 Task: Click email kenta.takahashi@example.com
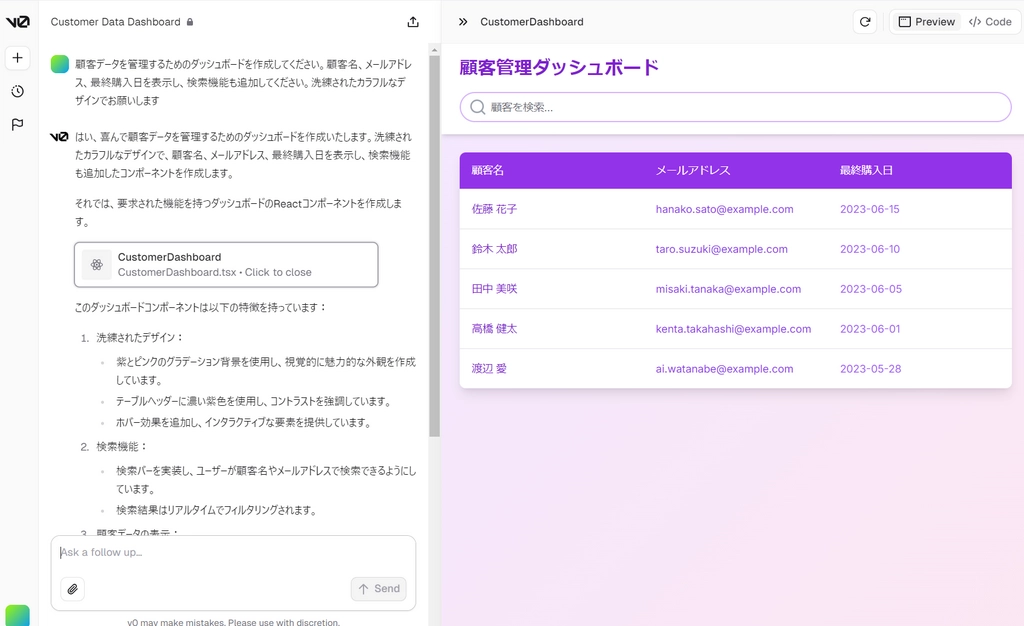point(733,328)
